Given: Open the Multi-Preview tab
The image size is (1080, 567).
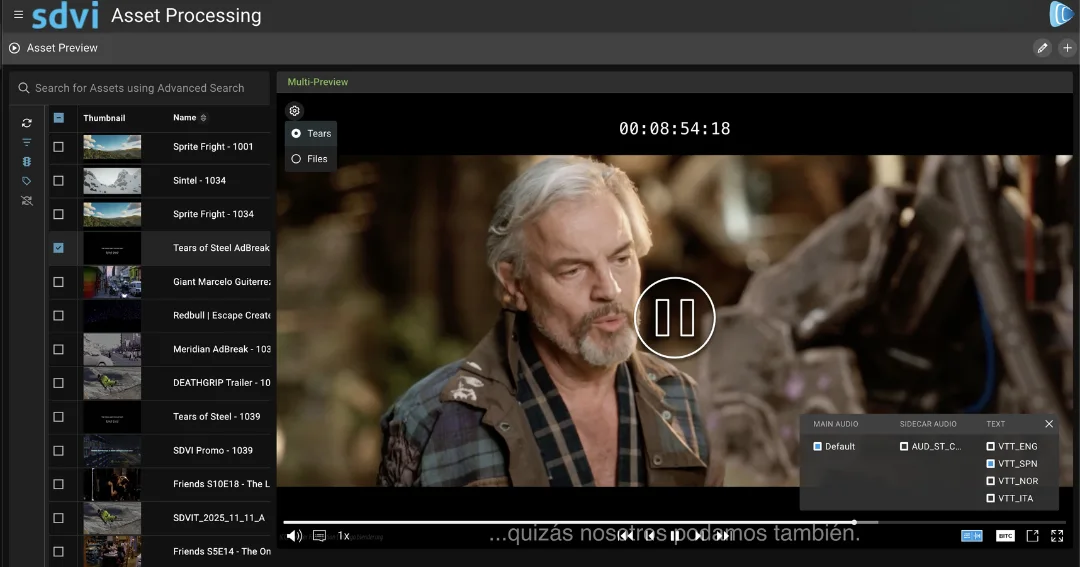Looking at the screenshot, I should (318, 82).
